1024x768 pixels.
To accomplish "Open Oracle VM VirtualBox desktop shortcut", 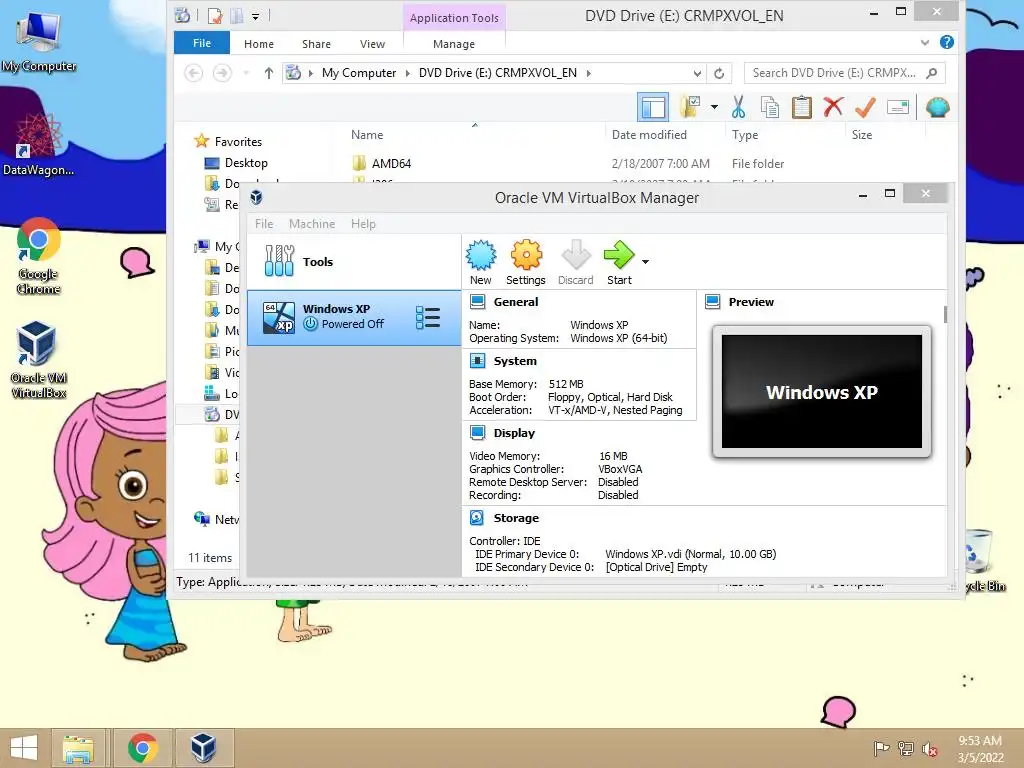I will click(38, 360).
